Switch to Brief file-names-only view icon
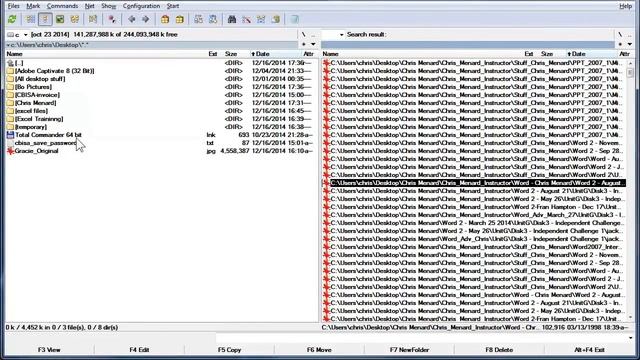Viewport: 640px width, 360px height. [x=31, y=19]
